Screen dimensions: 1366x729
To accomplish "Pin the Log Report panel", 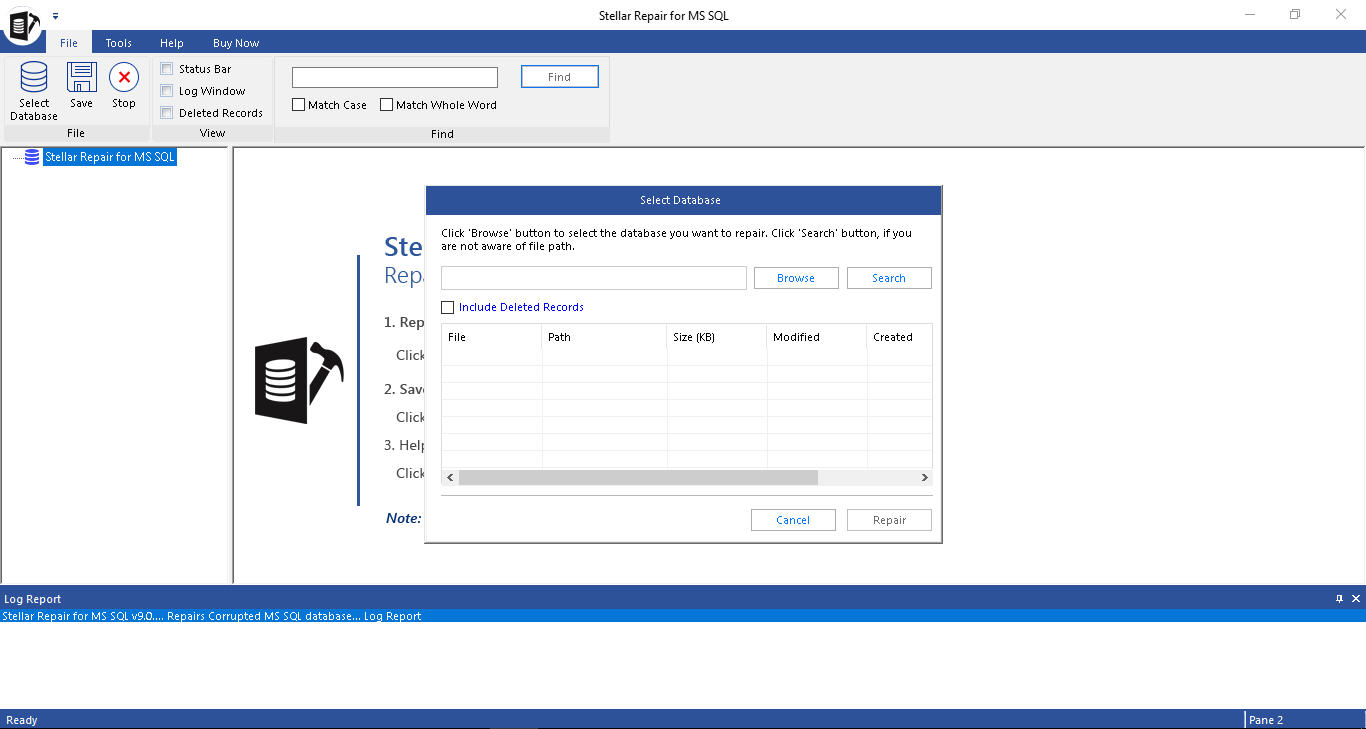I will pyautogui.click(x=1339, y=599).
